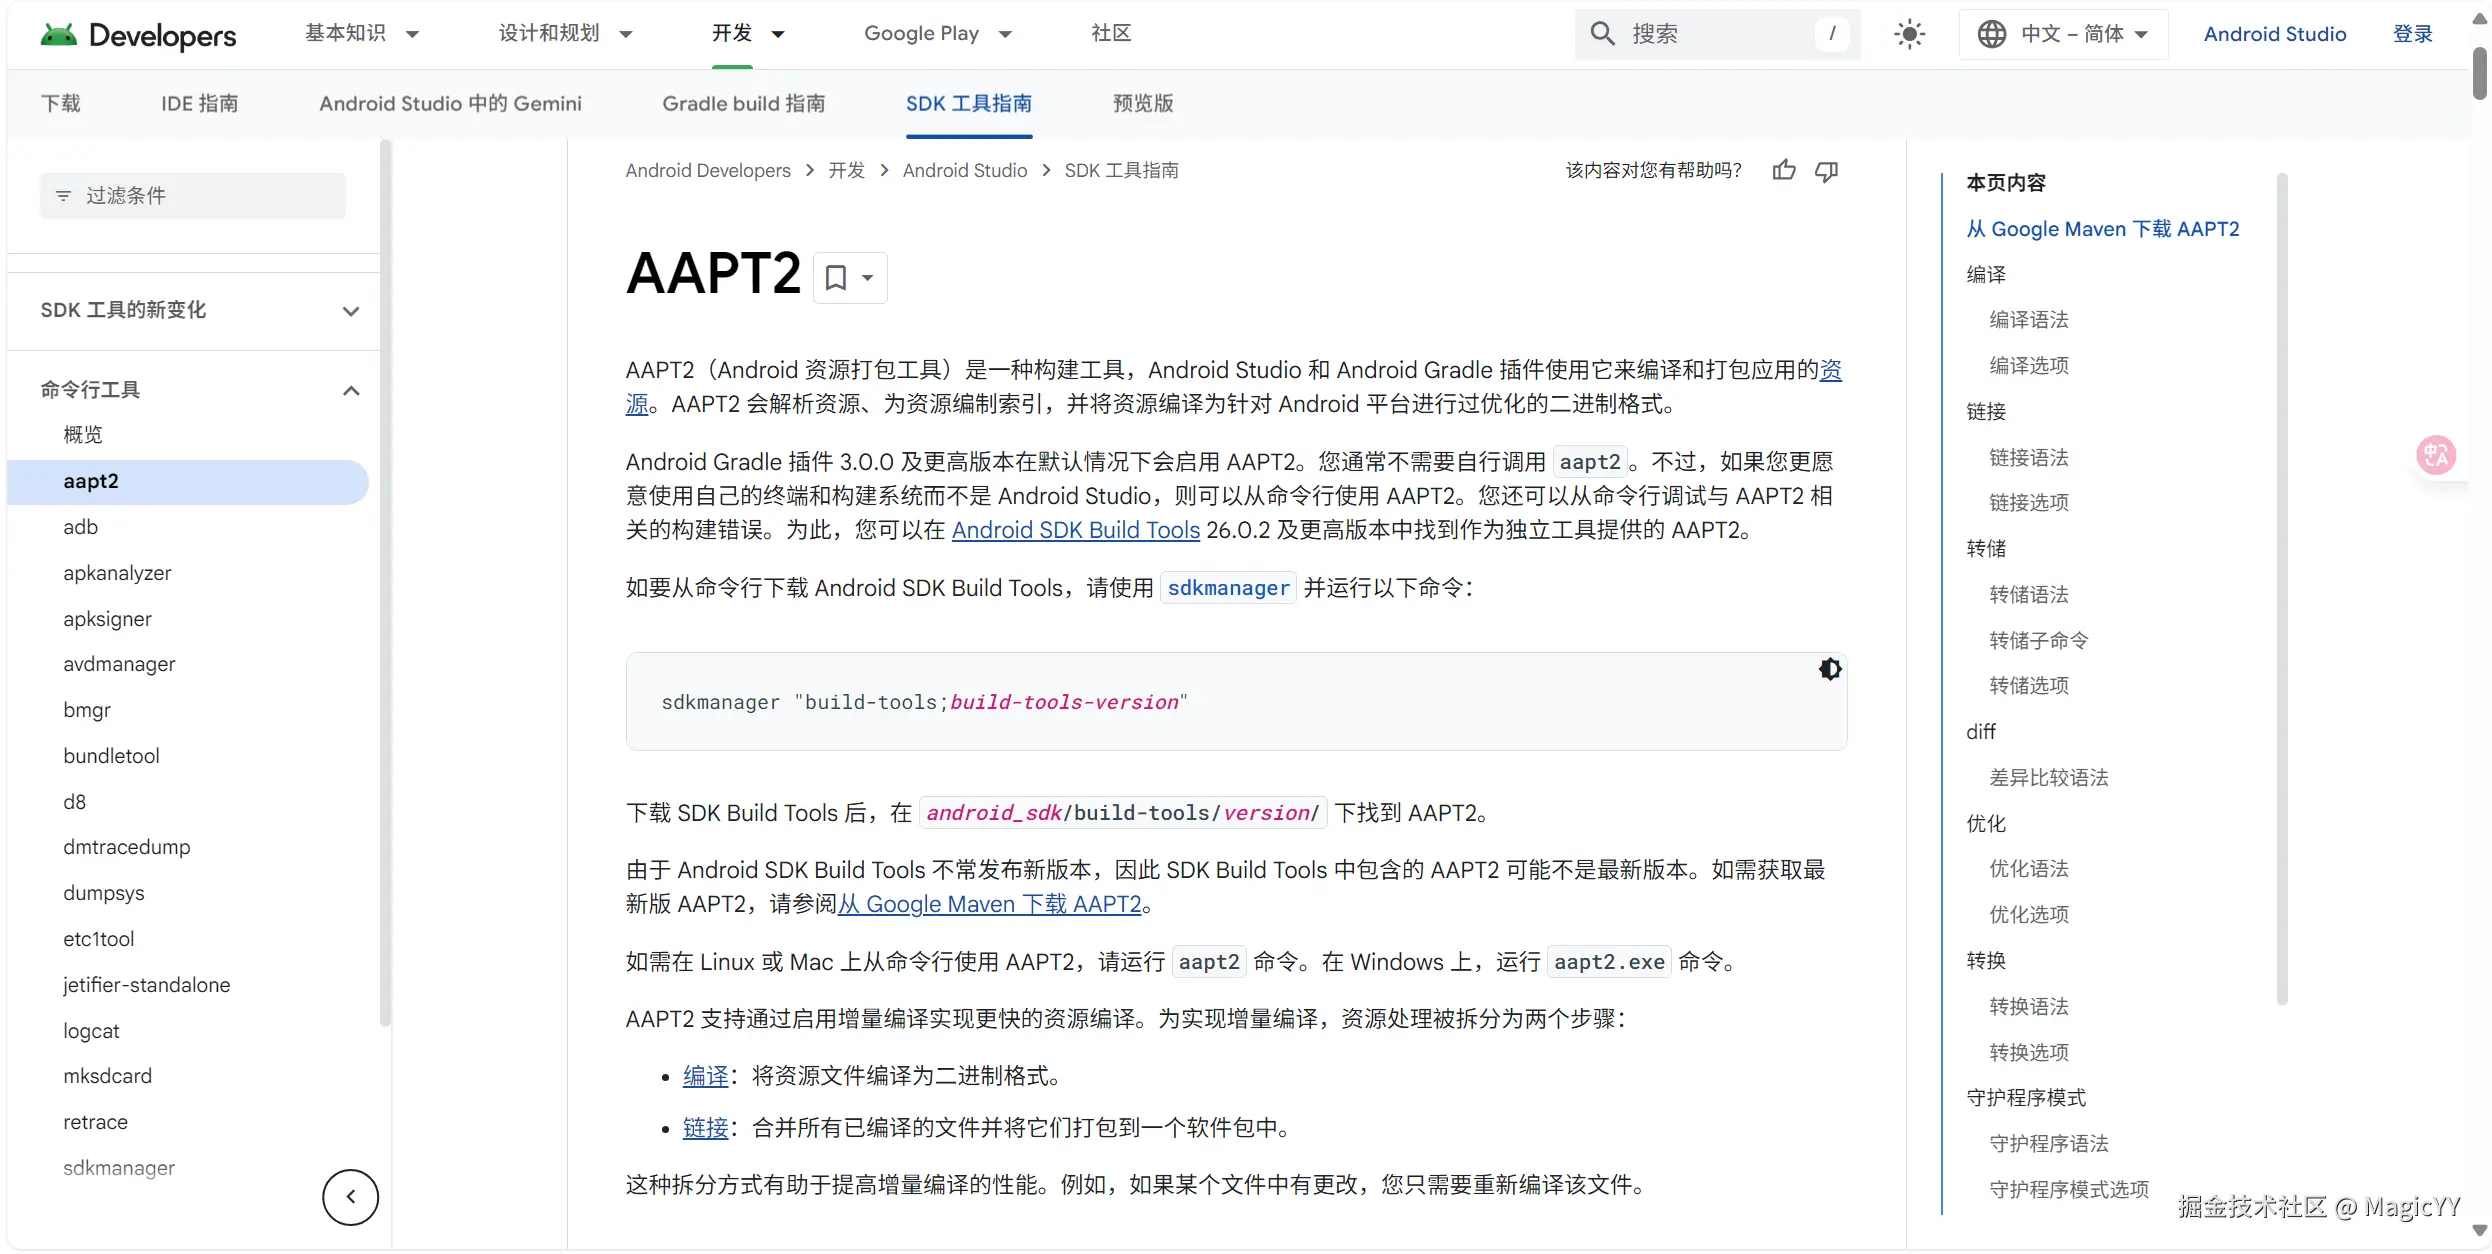The height and width of the screenshot is (1254, 2492).
Task: Select adb in the sidebar list
Action: tap(80, 527)
